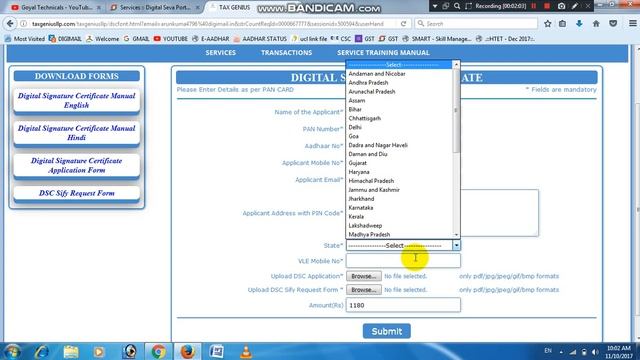Open Google Chrome from taskbar

coord(158,351)
